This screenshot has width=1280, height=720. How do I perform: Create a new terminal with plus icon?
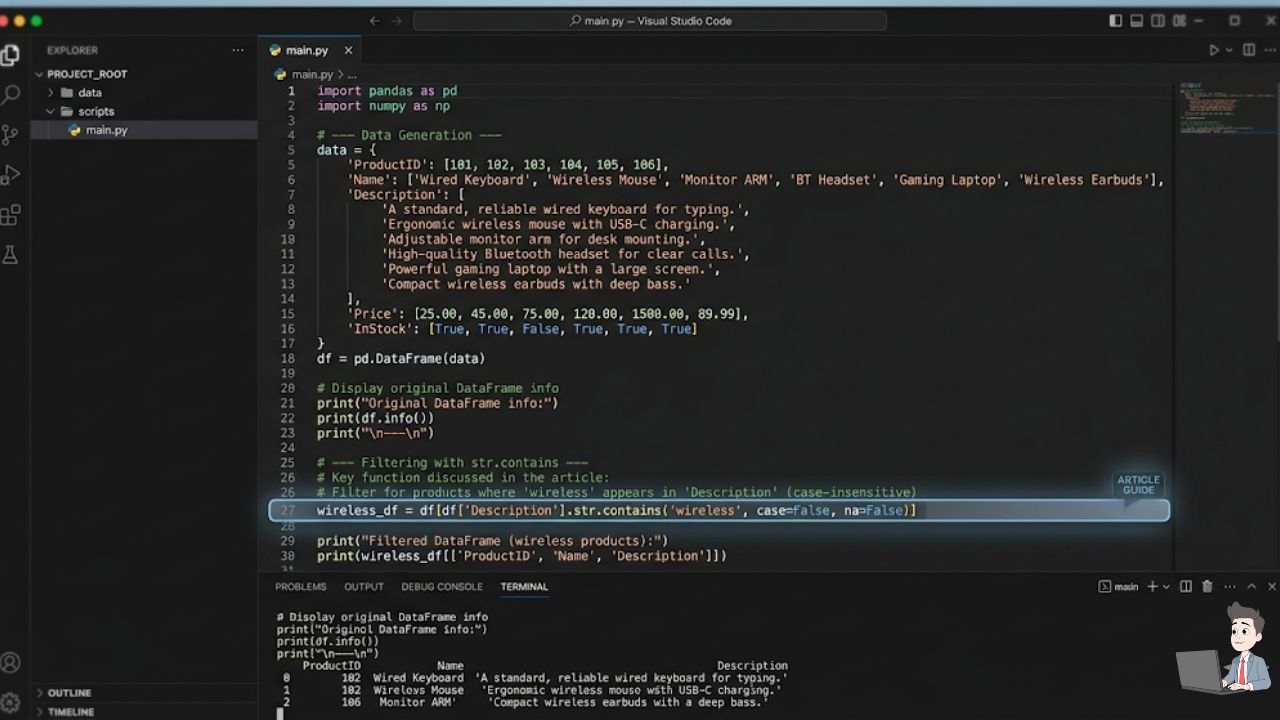pyautogui.click(x=1152, y=586)
